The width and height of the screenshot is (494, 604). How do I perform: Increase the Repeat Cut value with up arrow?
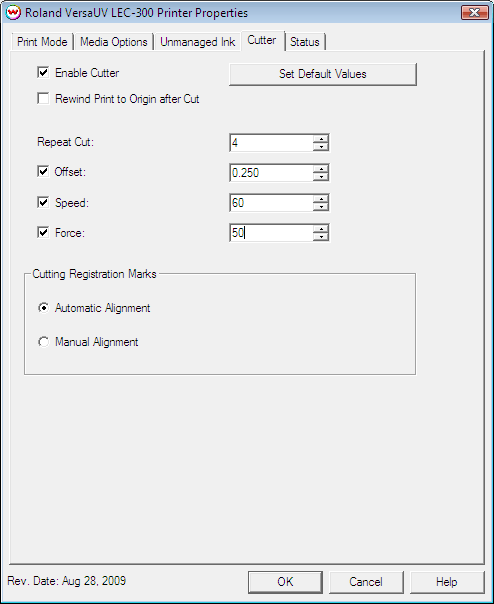click(x=321, y=139)
